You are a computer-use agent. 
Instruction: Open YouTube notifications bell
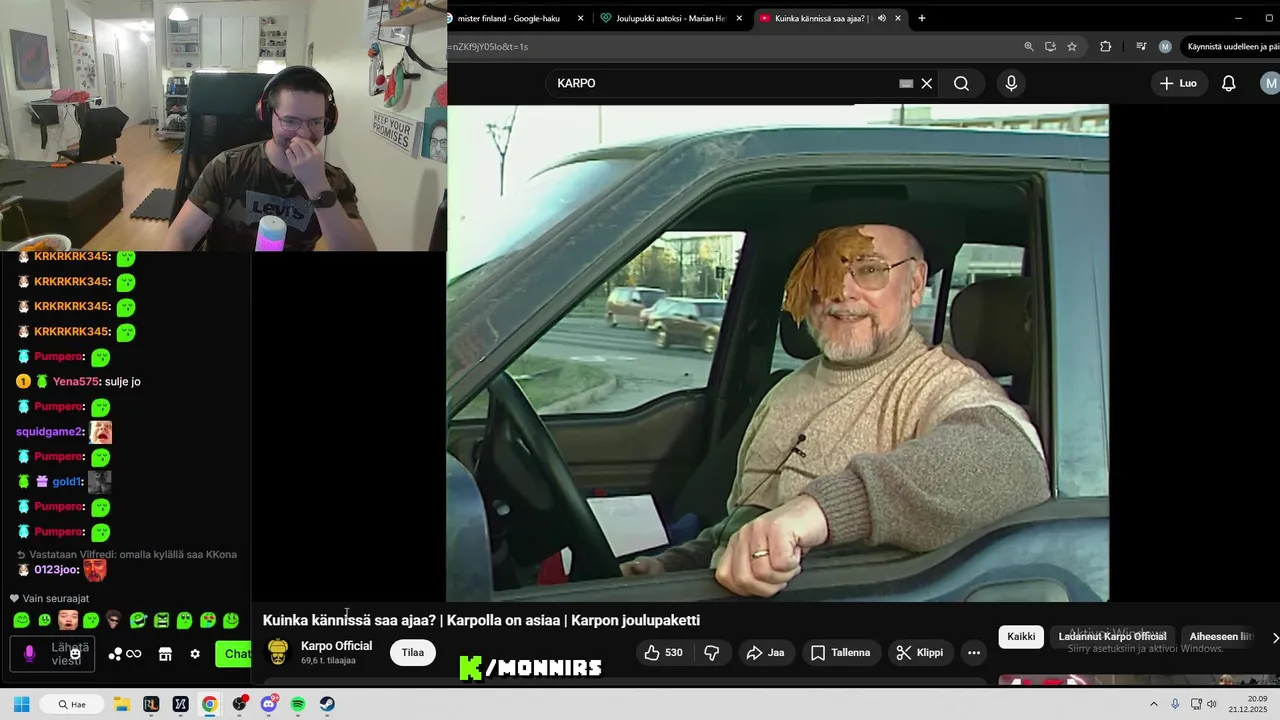pyautogui.click(x=1229, y=83)
